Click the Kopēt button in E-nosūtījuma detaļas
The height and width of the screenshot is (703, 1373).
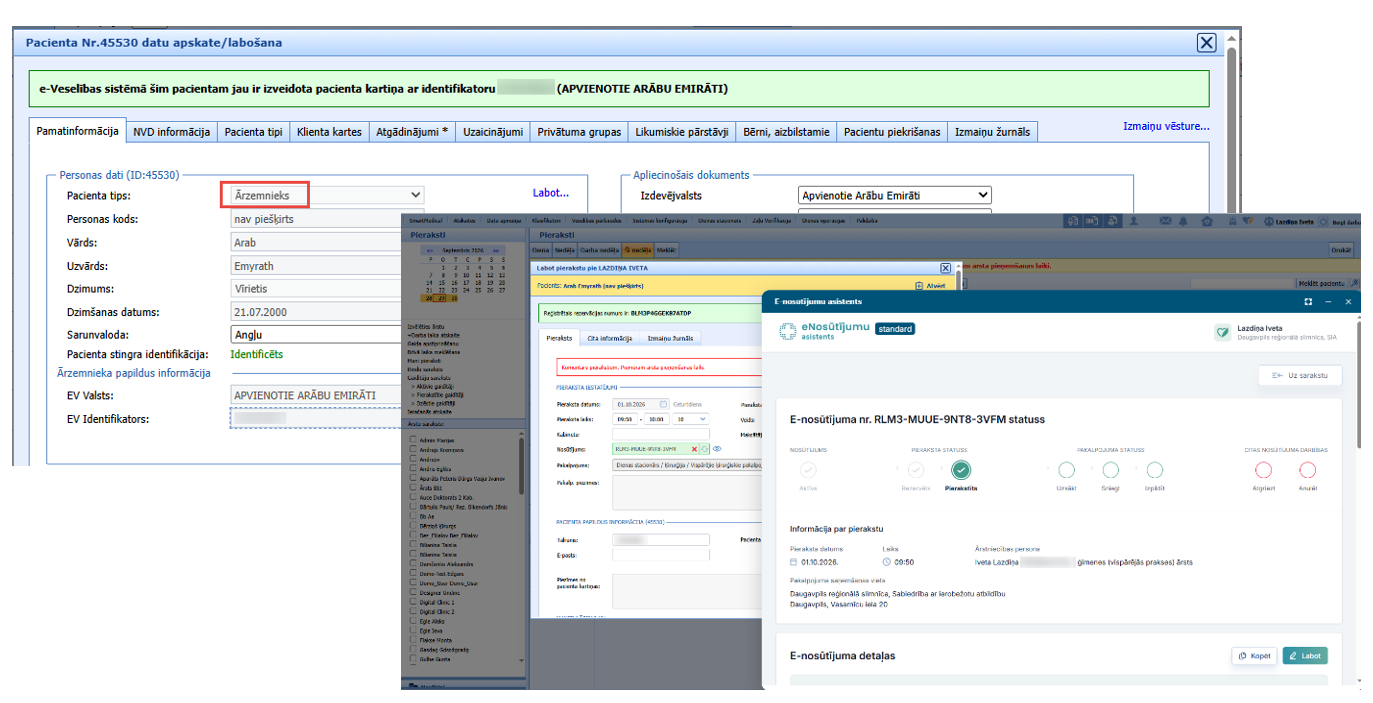click(x=1254, y=656)
